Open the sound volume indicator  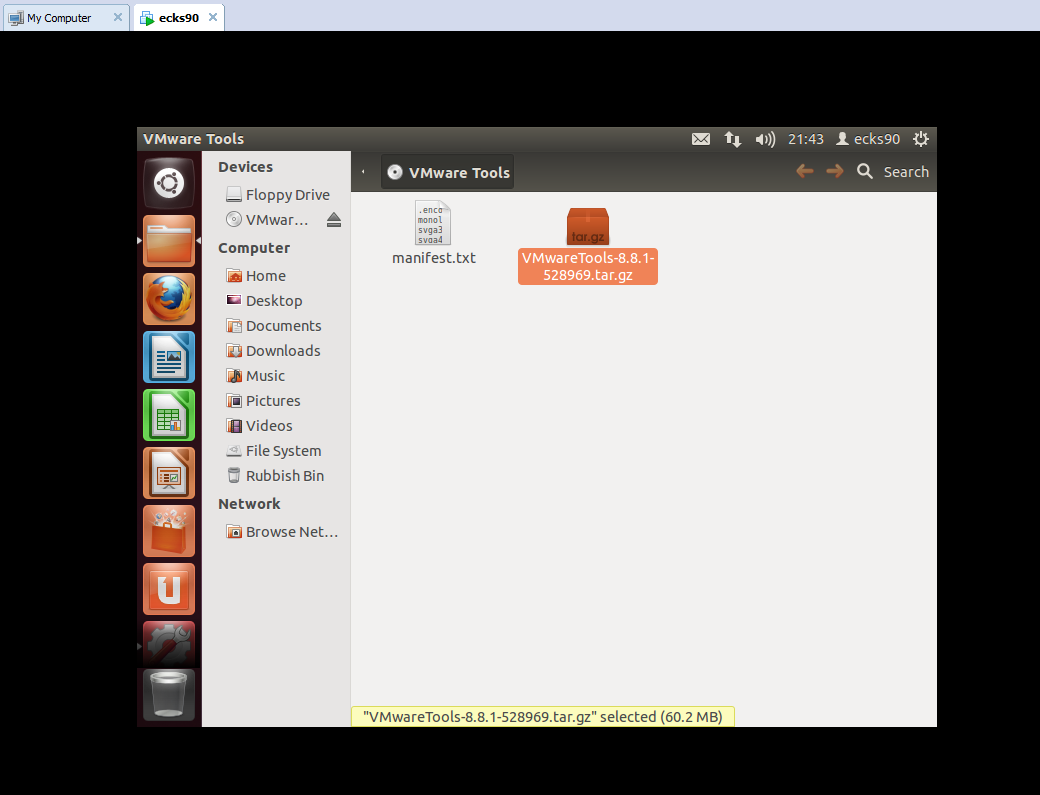pos(765,139)
